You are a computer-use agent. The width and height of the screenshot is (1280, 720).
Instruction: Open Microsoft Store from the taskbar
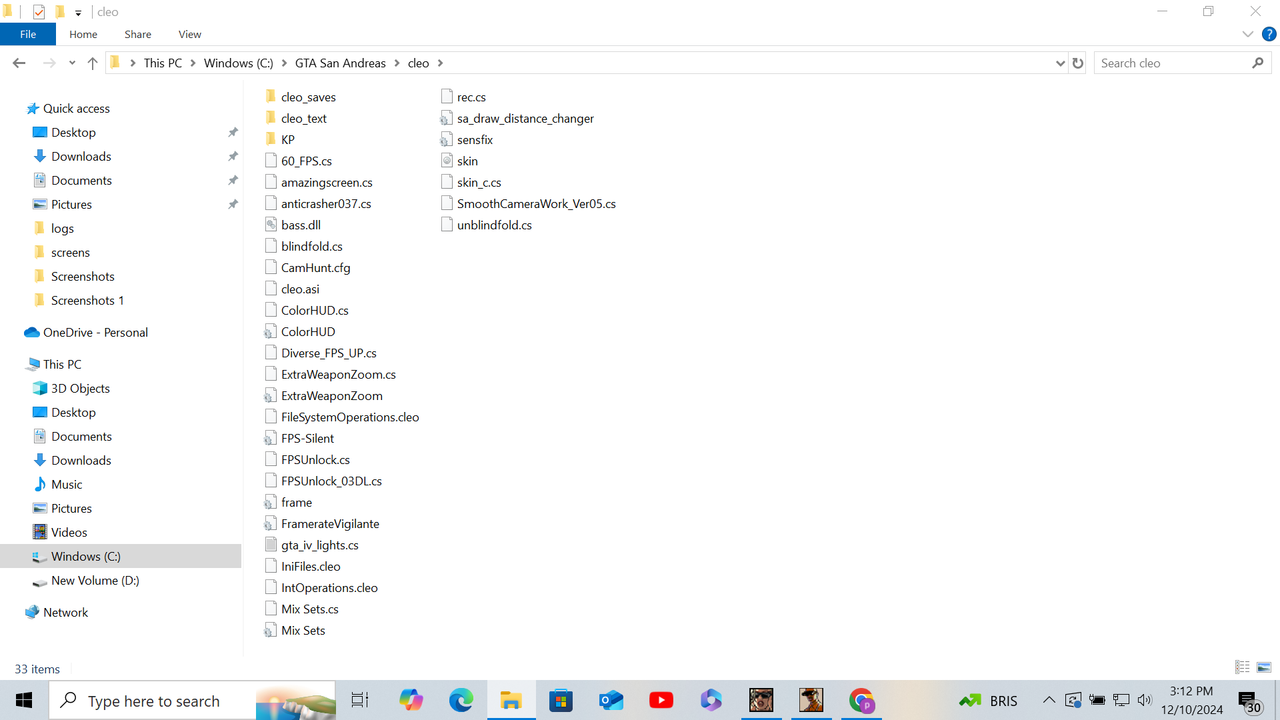(560, 700)
